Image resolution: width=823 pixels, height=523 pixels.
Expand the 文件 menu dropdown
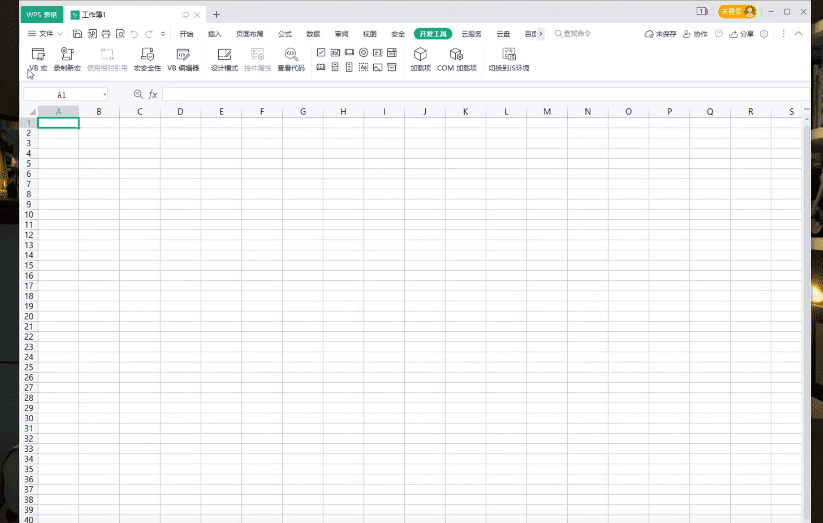(46, 34)
